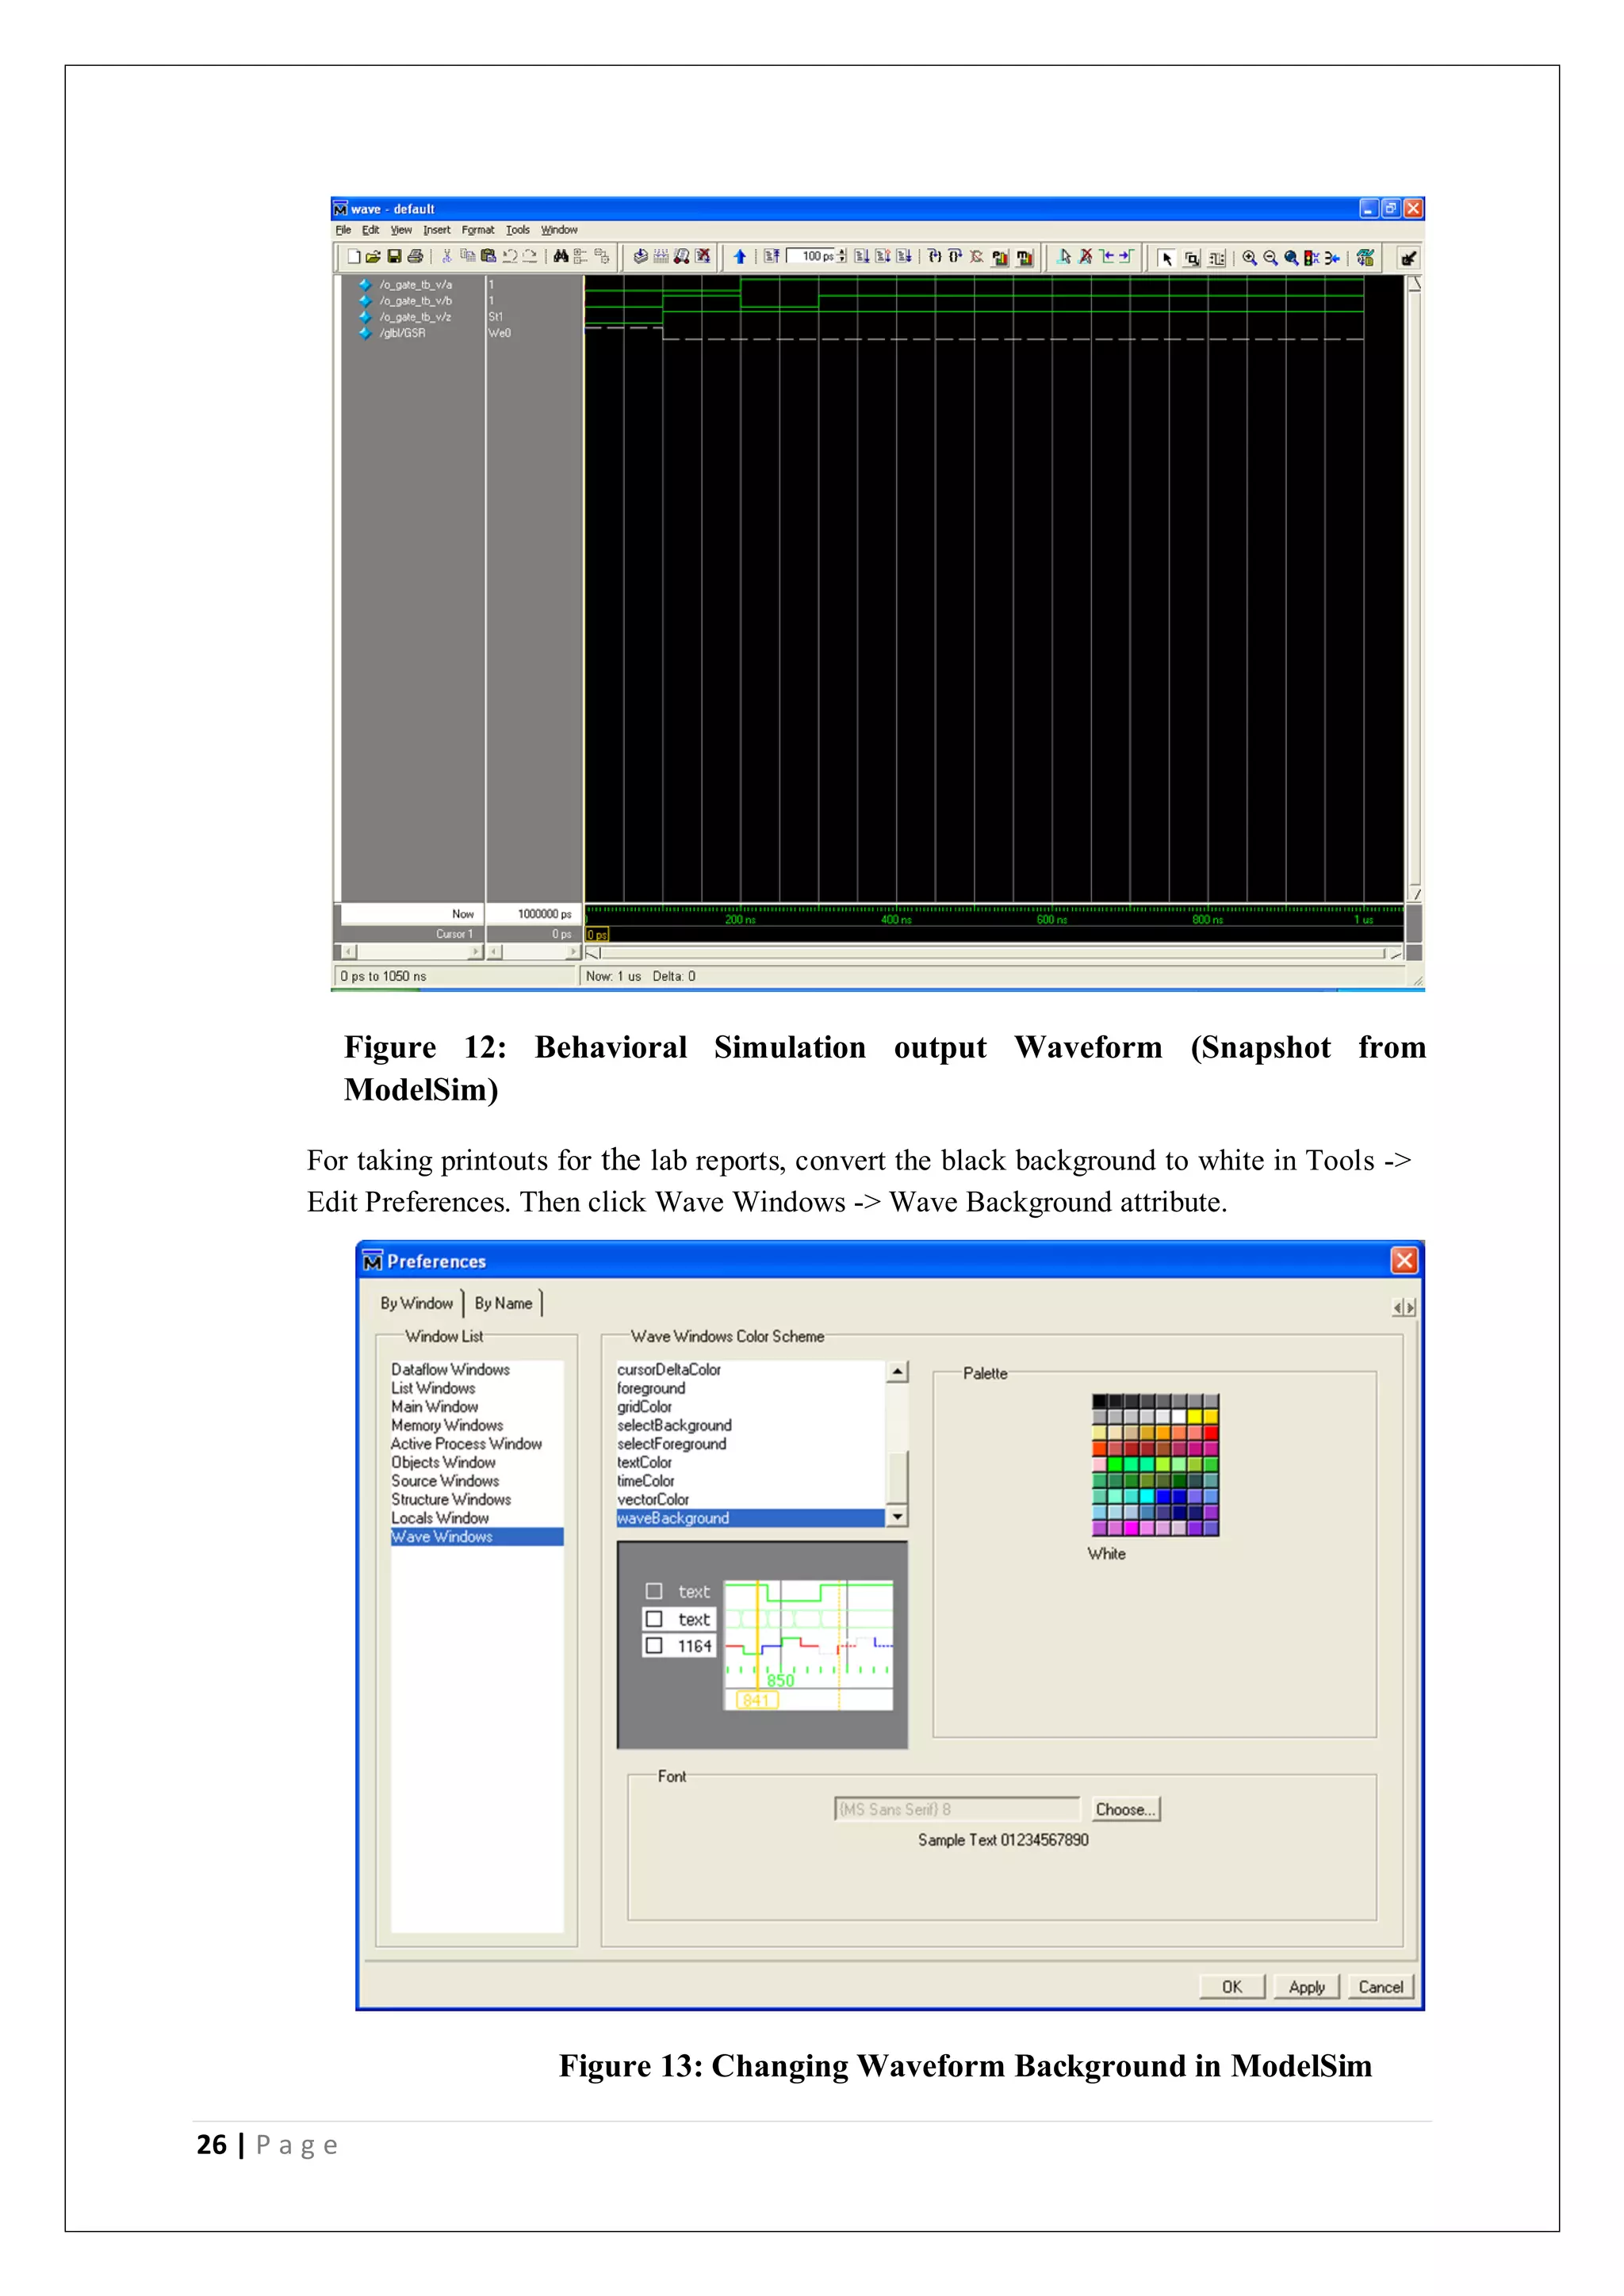This screenshot has height=2296, width=1624.
Task: Open the Insert menu in wave window
Action: (437, 230)
